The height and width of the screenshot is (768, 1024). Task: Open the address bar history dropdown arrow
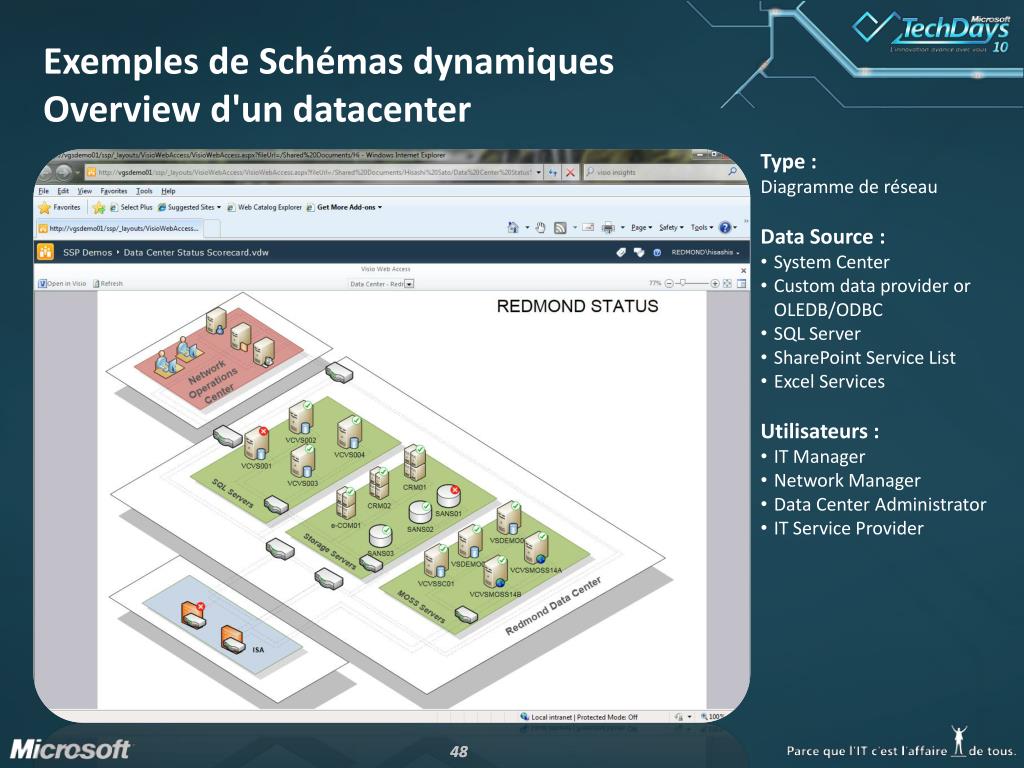[x=539, y=172]
